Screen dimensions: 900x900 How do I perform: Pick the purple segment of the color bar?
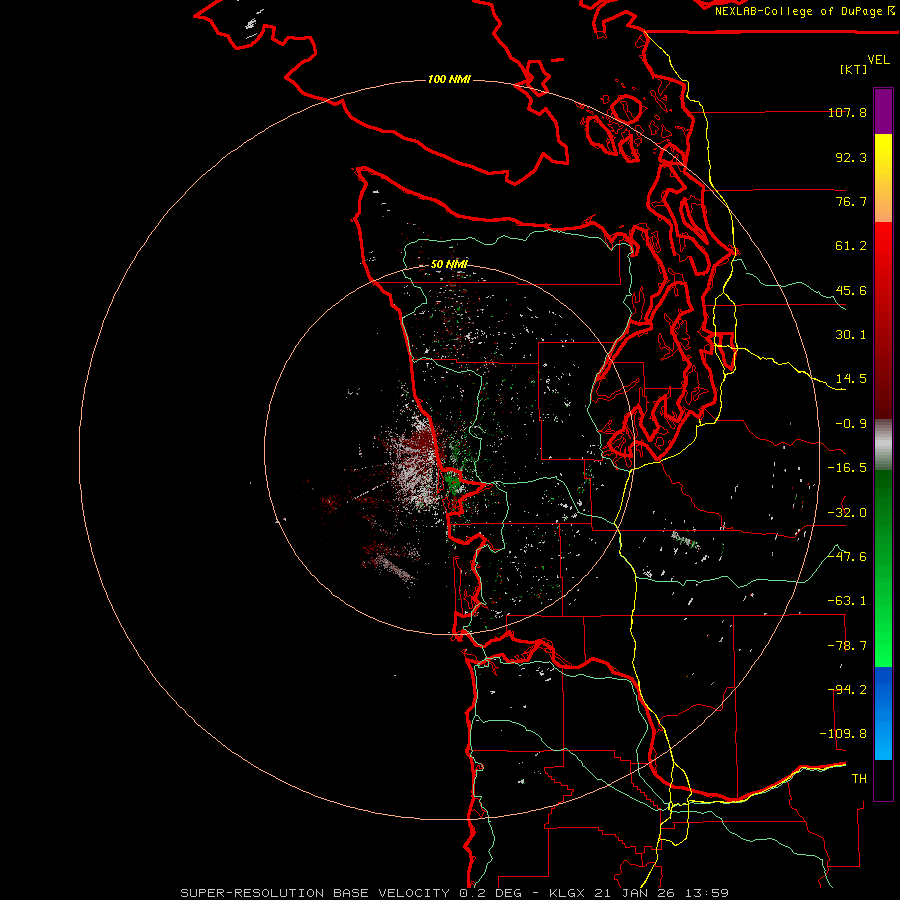[x=883, y=111]
